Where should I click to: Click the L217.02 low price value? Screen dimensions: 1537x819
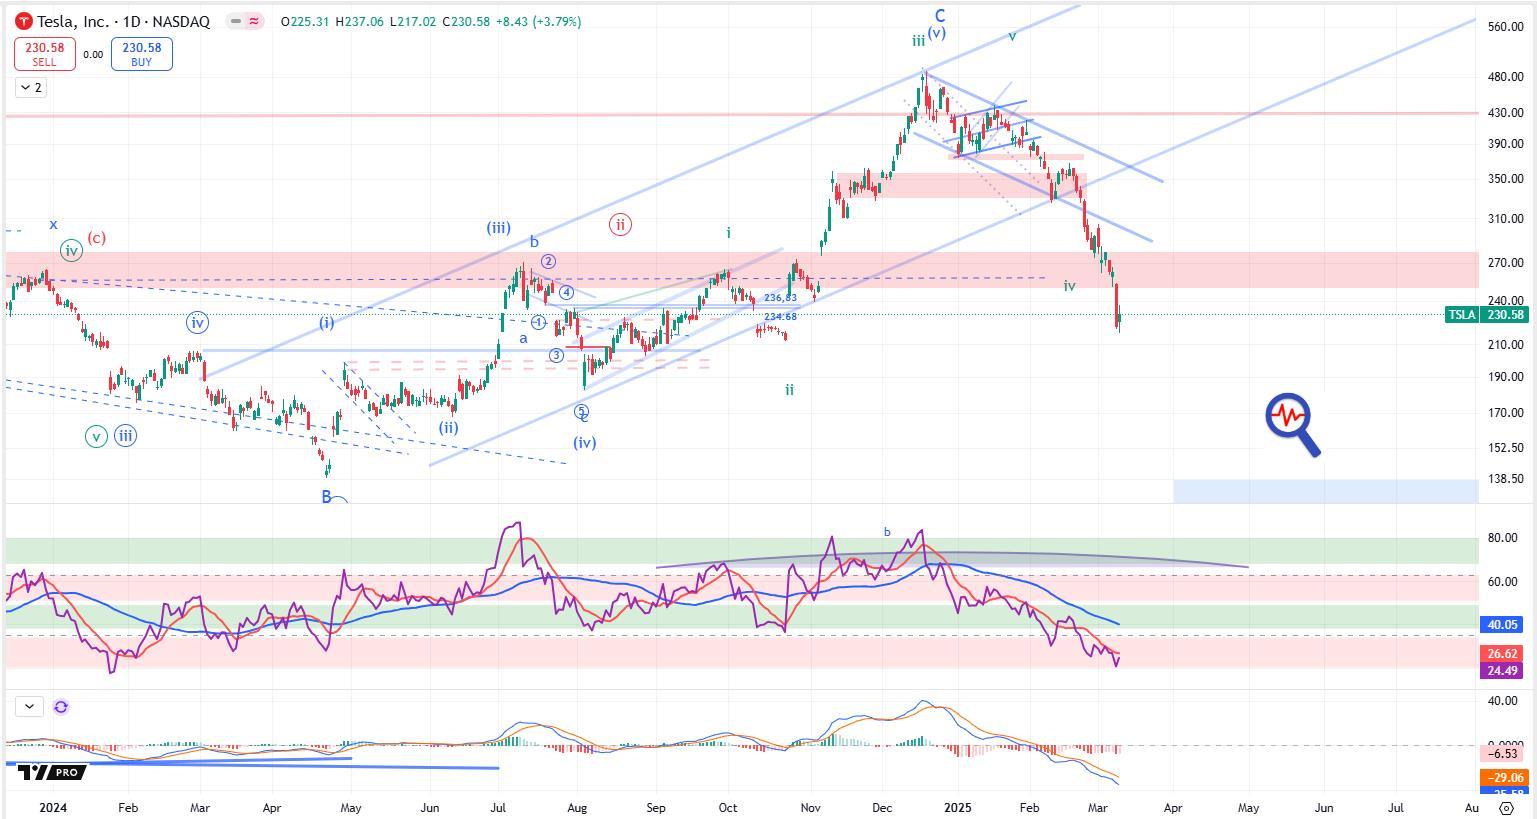(411, 21)
